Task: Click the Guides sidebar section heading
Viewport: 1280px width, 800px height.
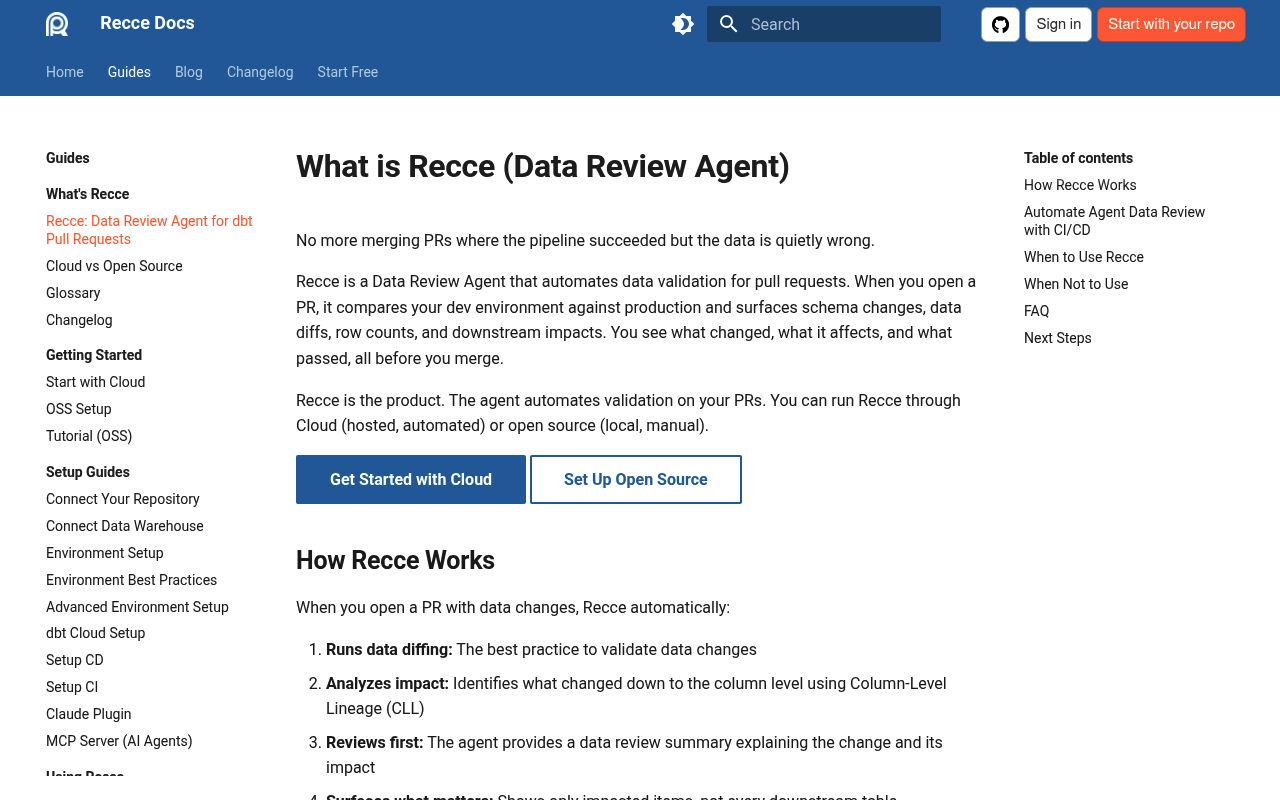Action: [x=68, y=158]
